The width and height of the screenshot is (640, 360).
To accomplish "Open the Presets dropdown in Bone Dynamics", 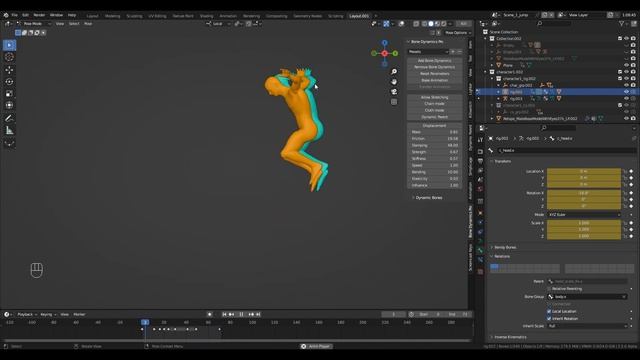I will pos(428,52).
